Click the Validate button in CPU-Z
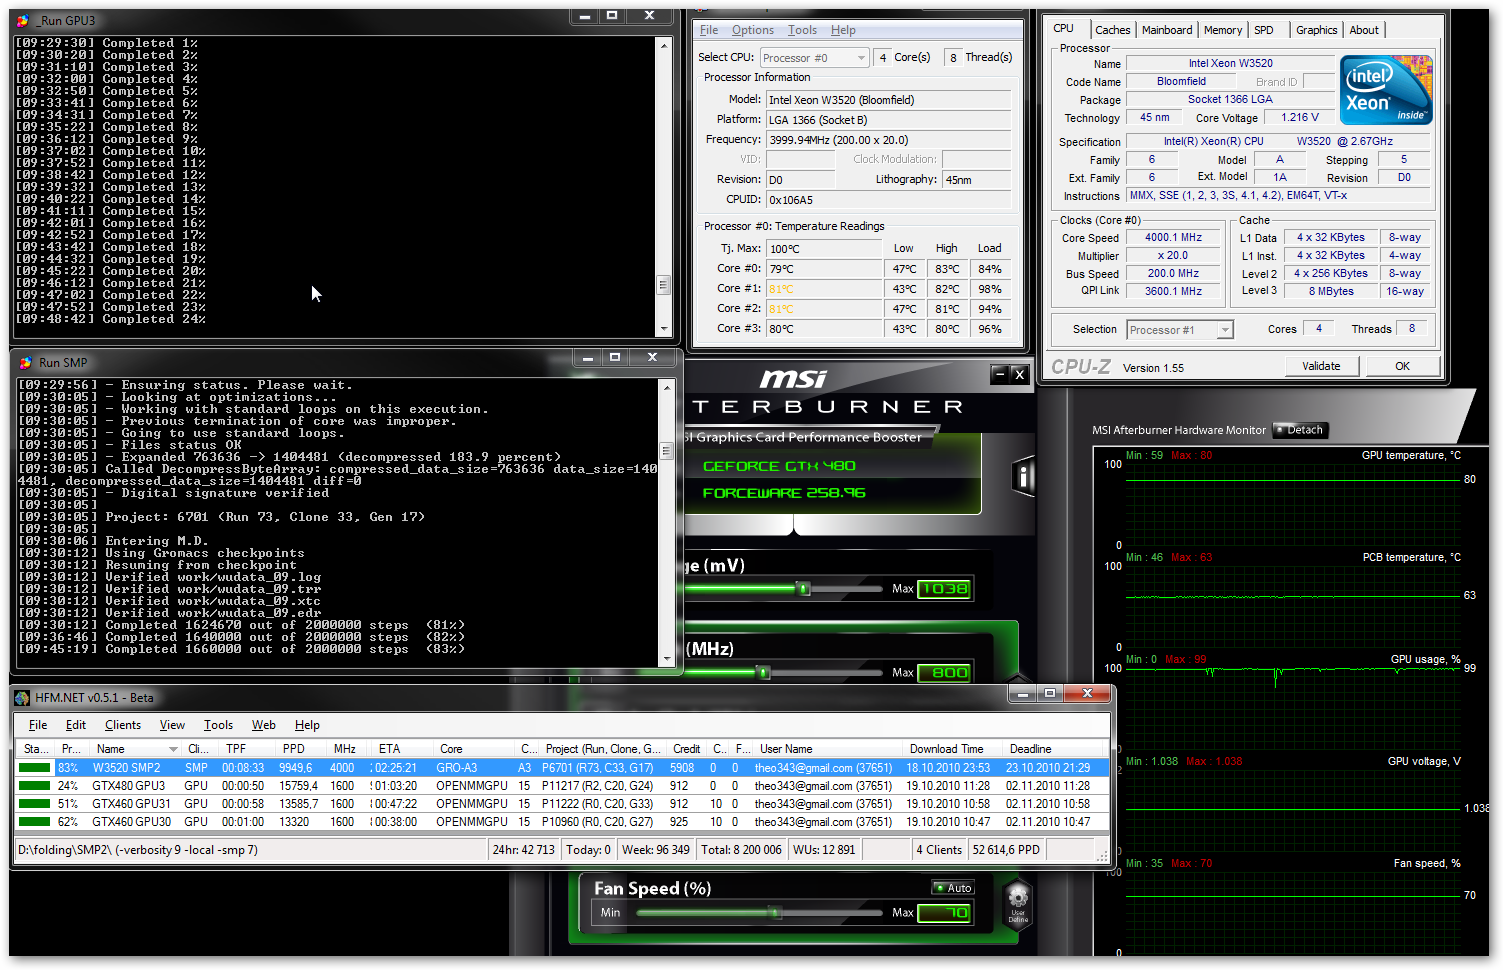Image resolution: width=1503 pixels, height=970 pixels. (1321, 366)
